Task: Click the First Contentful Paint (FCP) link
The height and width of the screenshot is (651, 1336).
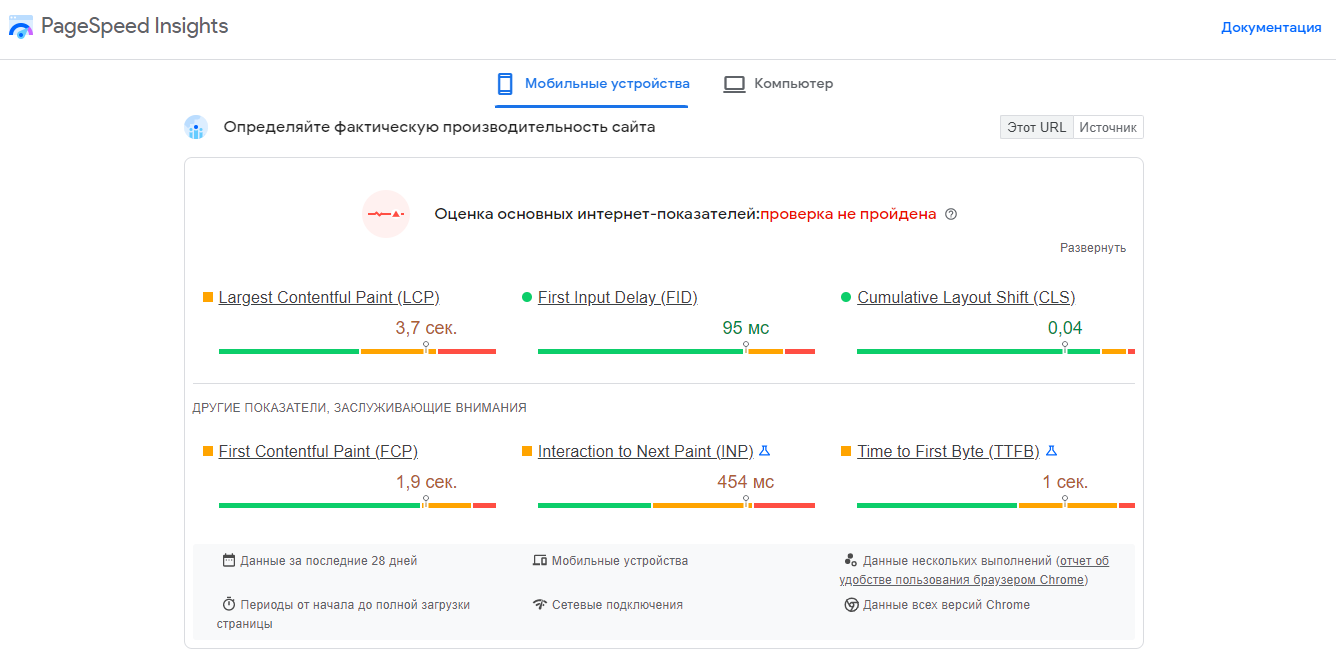Action: 318,451
